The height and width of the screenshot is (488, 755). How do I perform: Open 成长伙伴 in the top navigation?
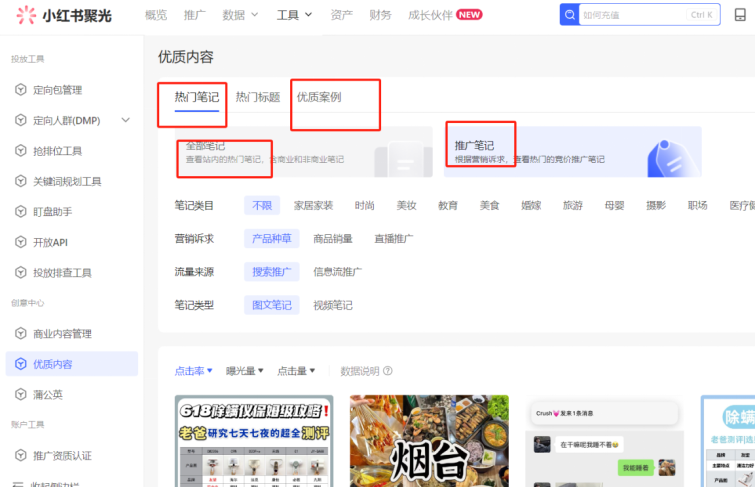tap(445, 15)
